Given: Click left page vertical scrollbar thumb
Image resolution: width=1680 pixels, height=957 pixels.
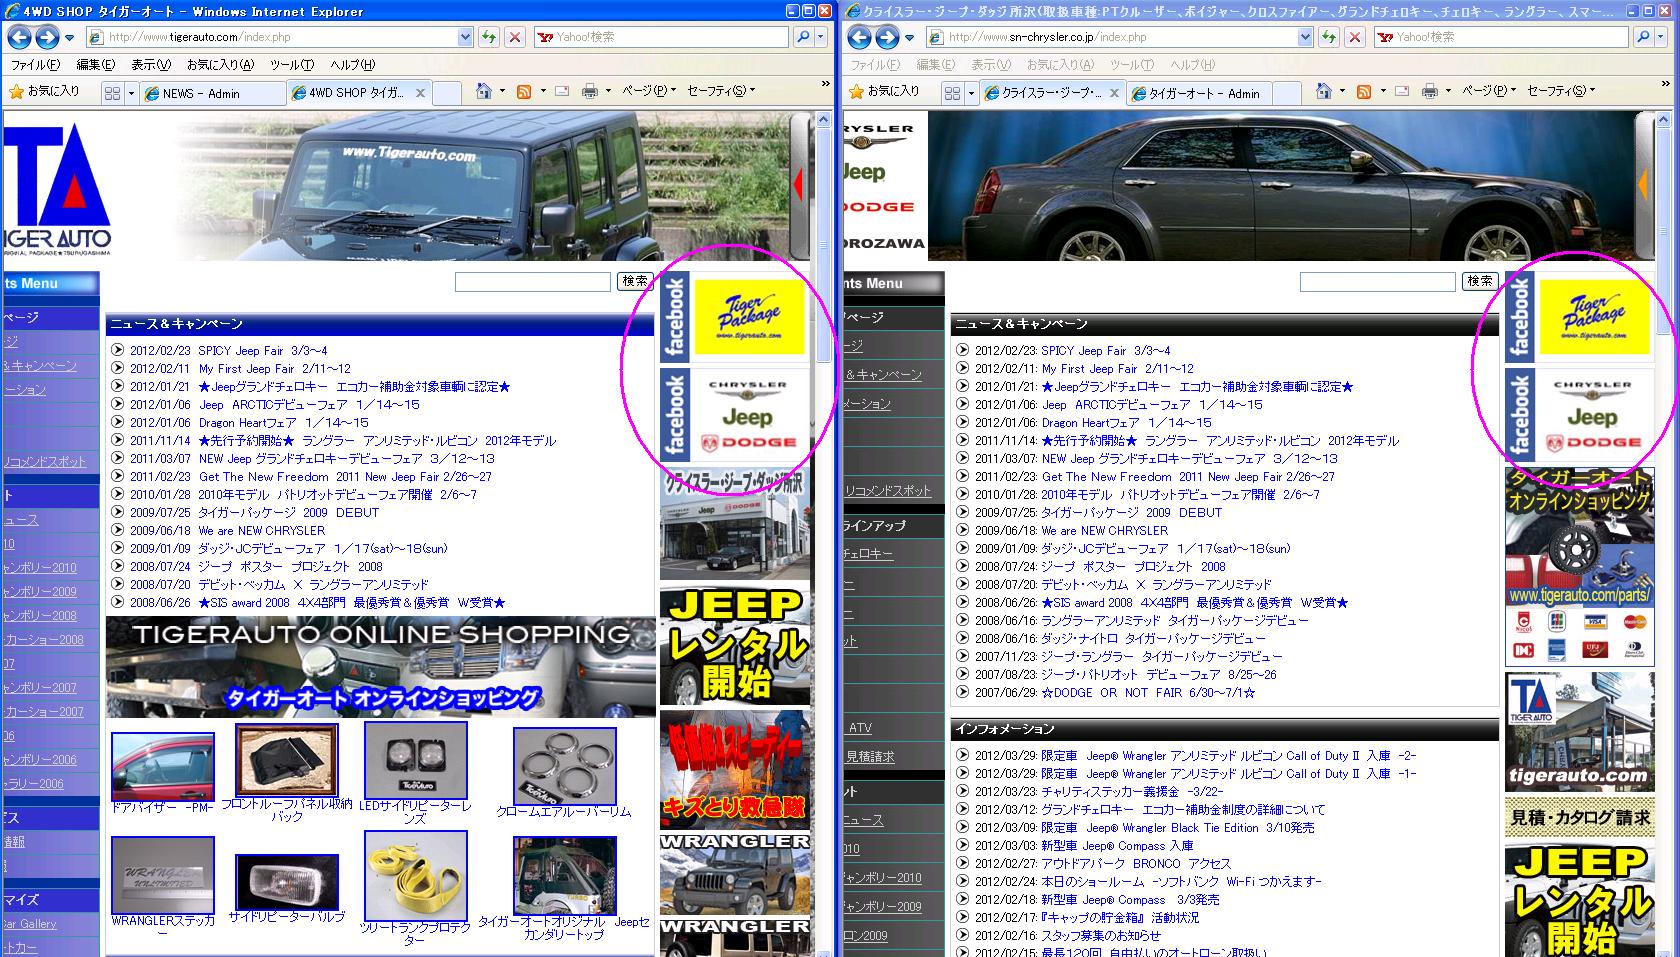Looking at the screenshot, I should pos(824,244).
